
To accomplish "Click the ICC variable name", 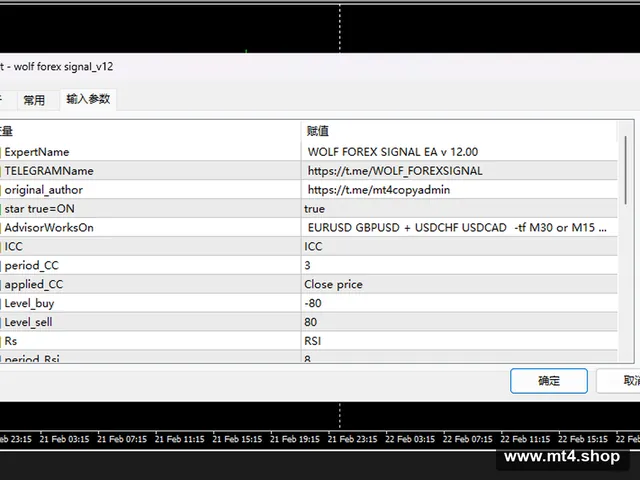I will pos(13,247).
